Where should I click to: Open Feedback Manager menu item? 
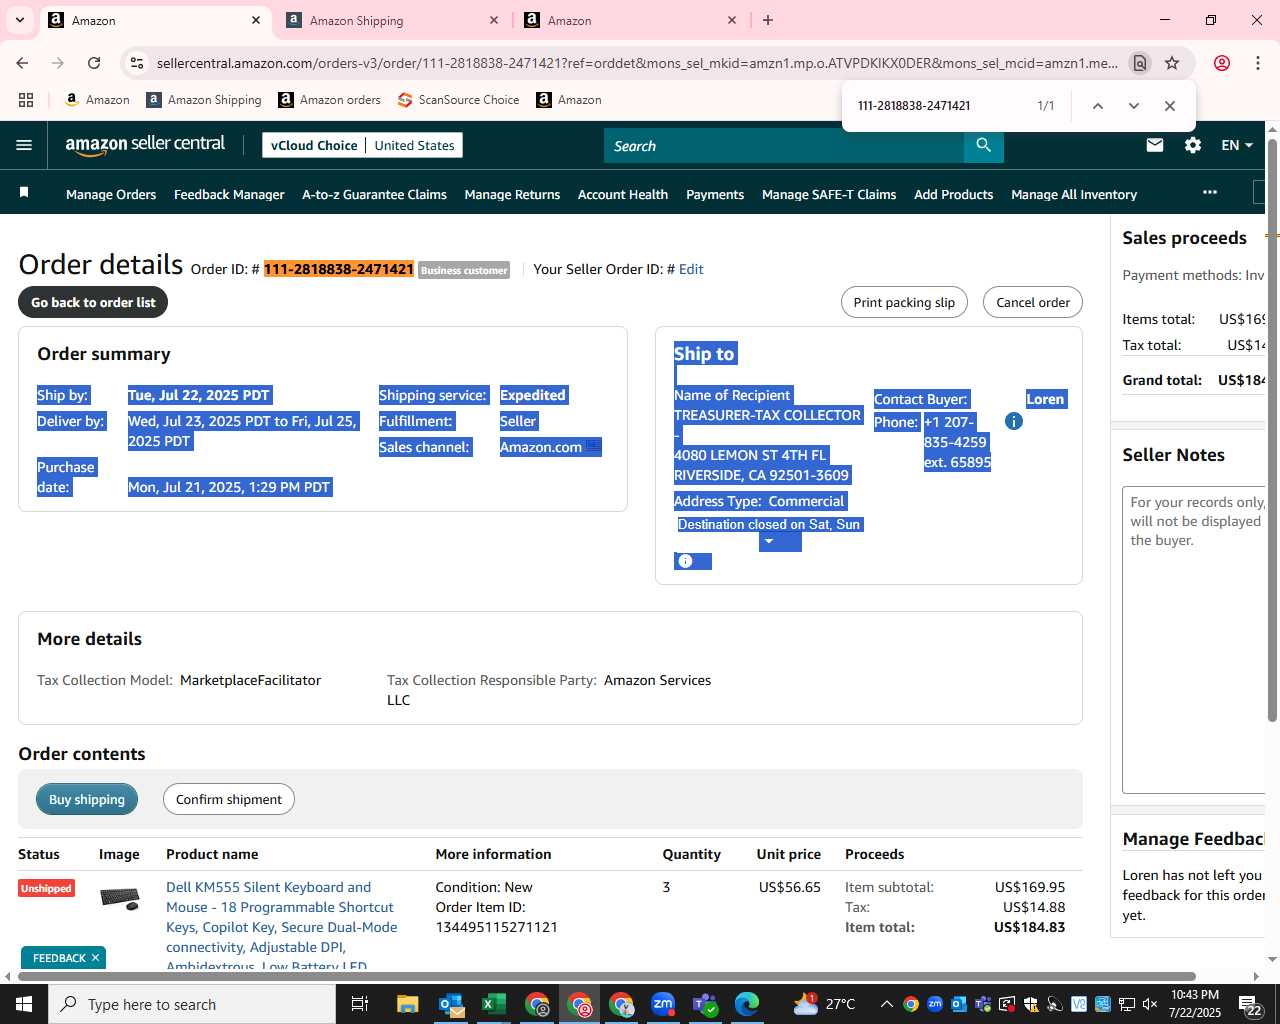(229, 194)
